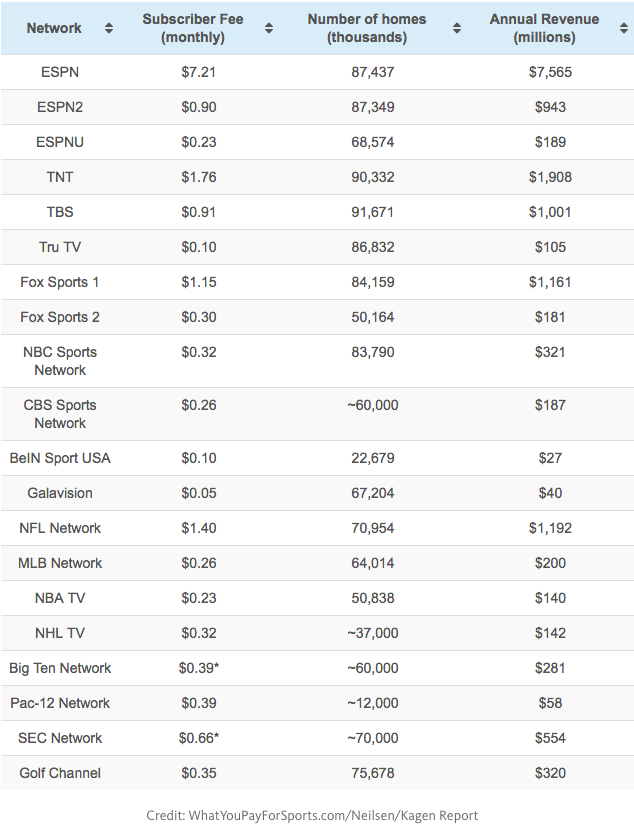Viewport: 634px width, 829px height.
Task: Click Number of homes sort arrows
Action: (x=457, y=28)
